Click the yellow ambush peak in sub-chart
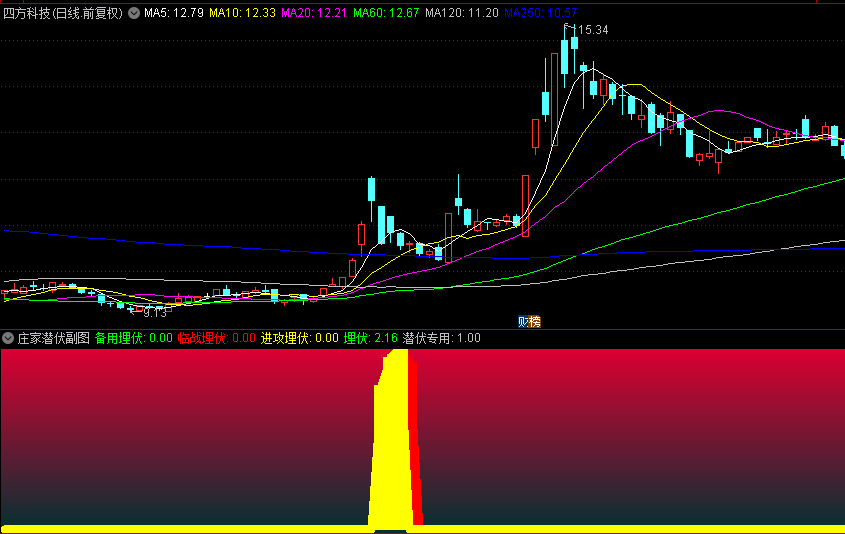This screenshot has width=845, height=534. tap(392, 439)
